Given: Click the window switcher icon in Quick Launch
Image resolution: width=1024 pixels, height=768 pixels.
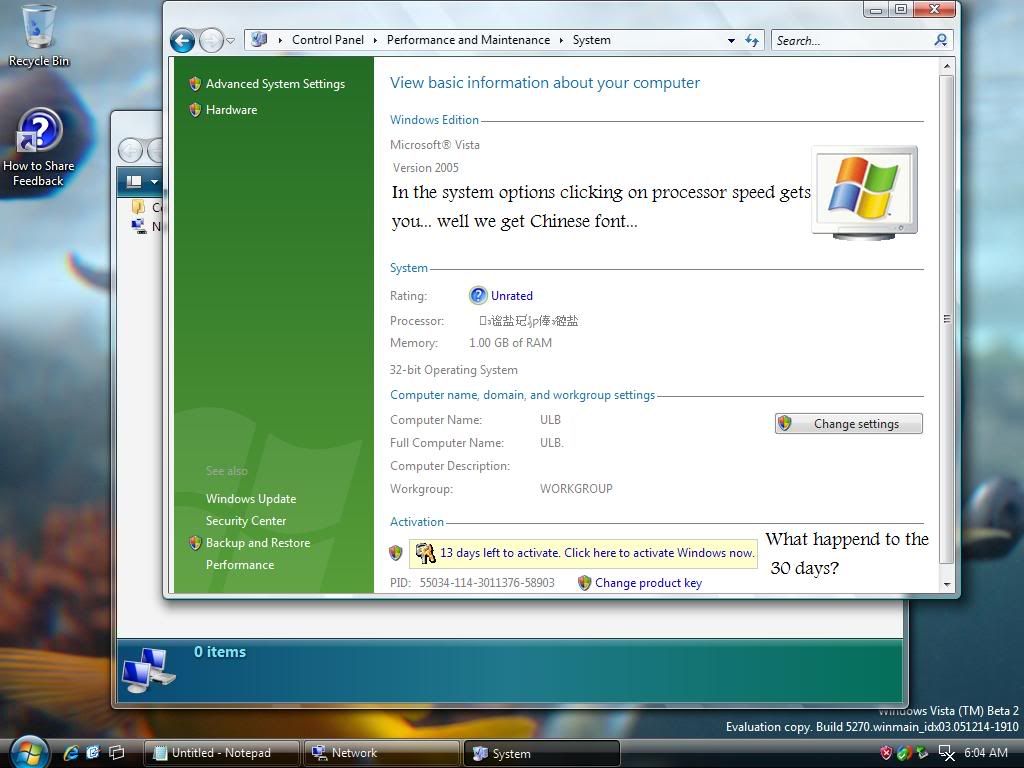Looking at the screenshot, I should (x=117, y=753).
